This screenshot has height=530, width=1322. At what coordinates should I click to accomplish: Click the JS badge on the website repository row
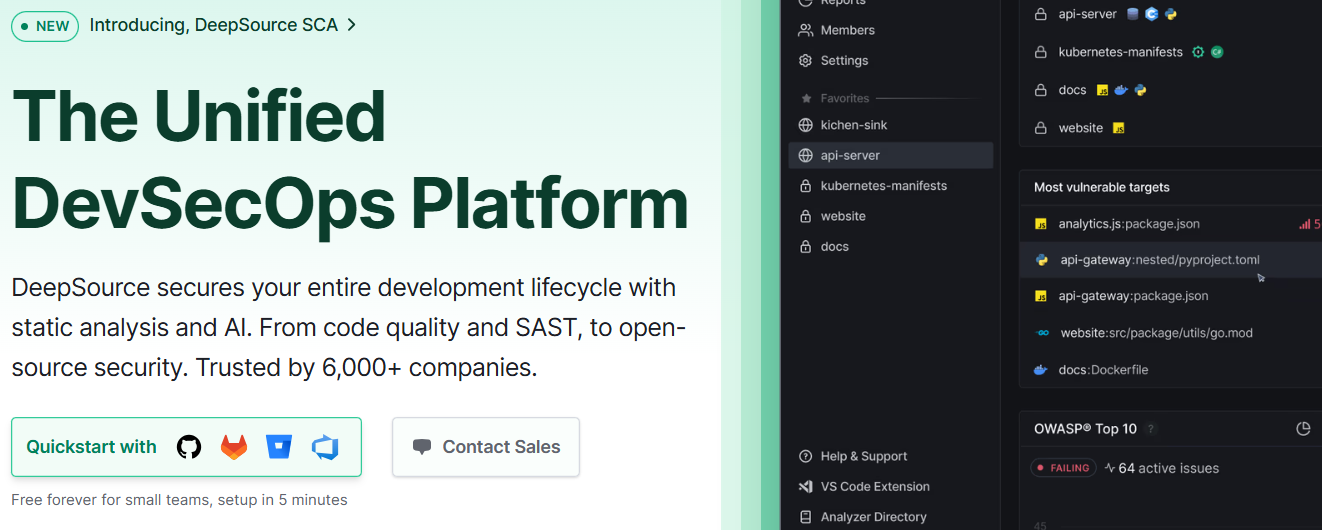1119,128
